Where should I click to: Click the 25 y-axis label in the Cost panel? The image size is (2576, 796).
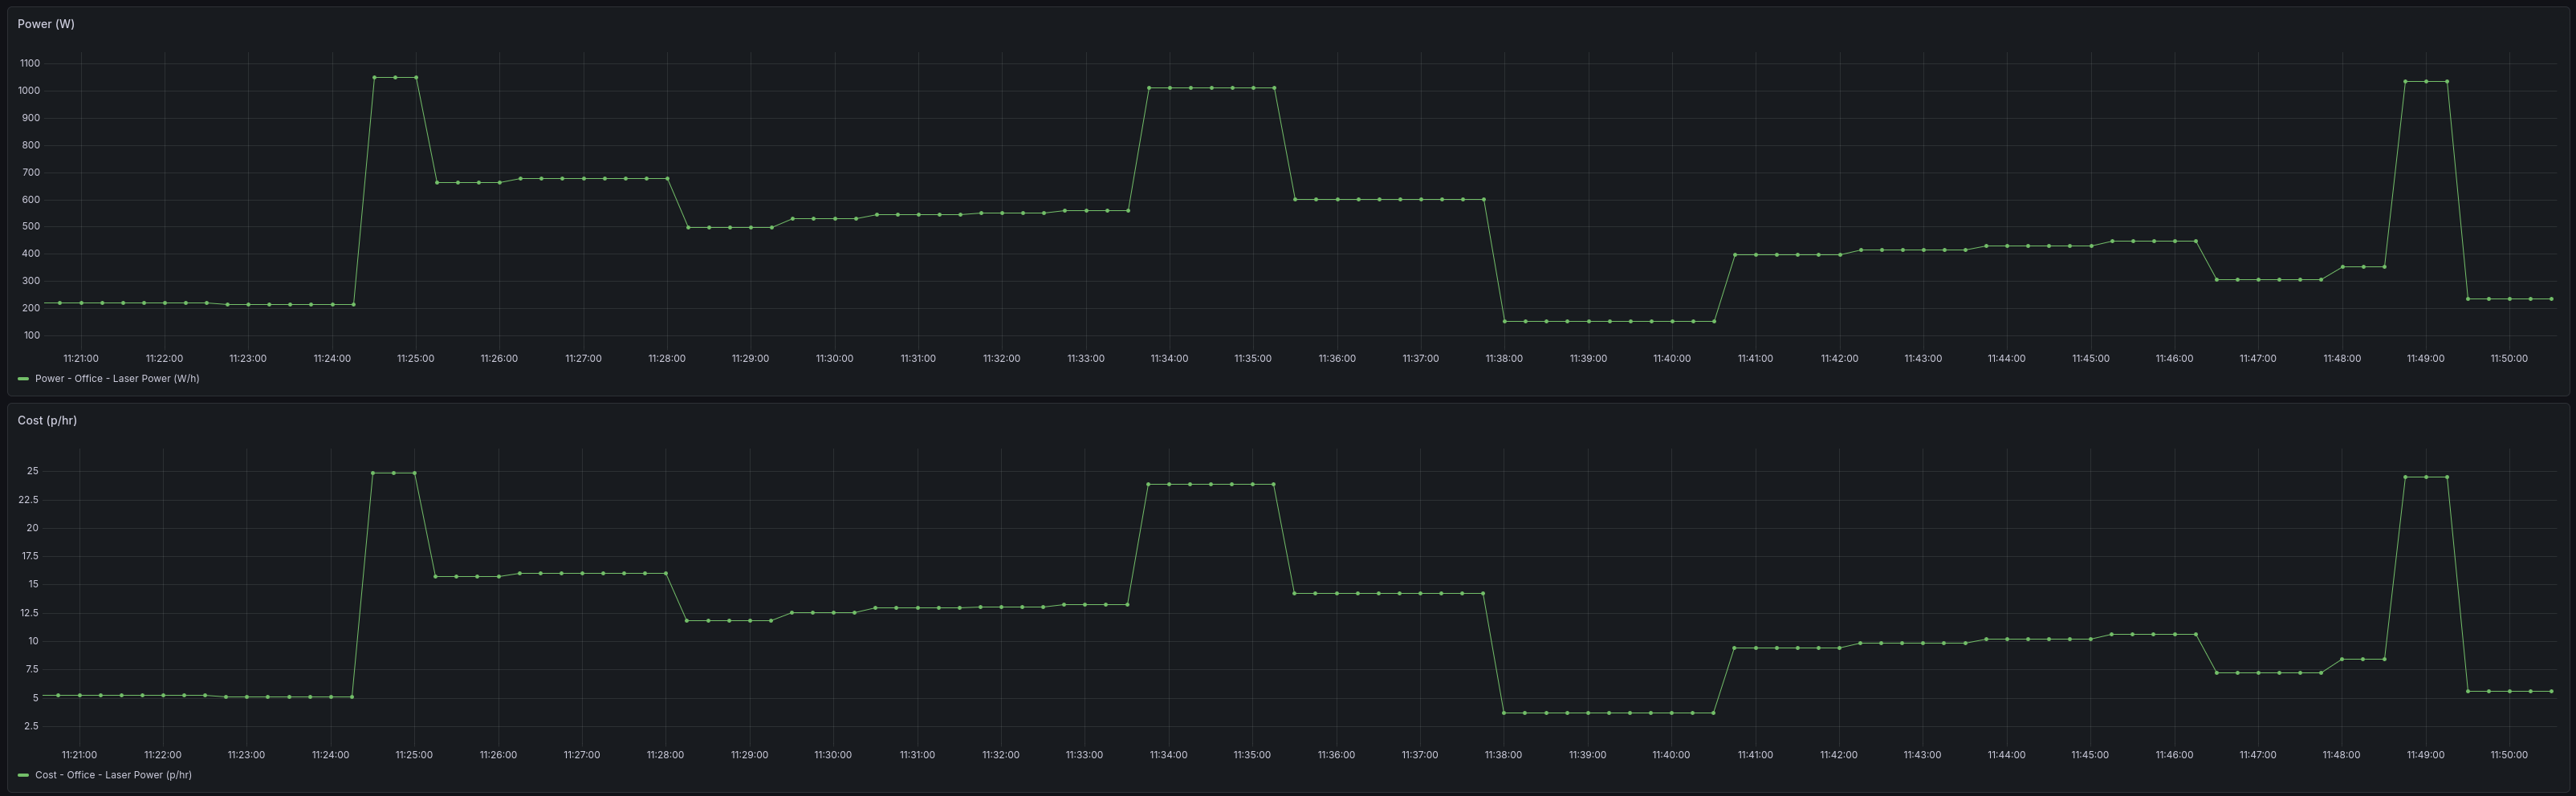[32, 471]
